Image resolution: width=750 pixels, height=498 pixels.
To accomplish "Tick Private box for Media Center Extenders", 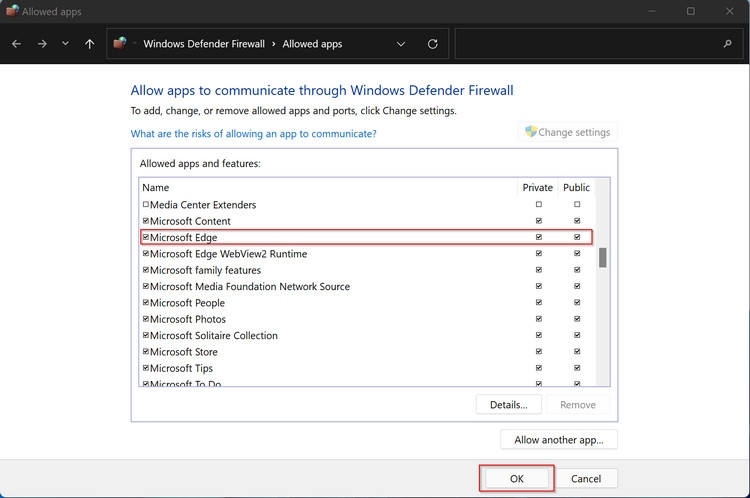I will [x=539, y=204].
